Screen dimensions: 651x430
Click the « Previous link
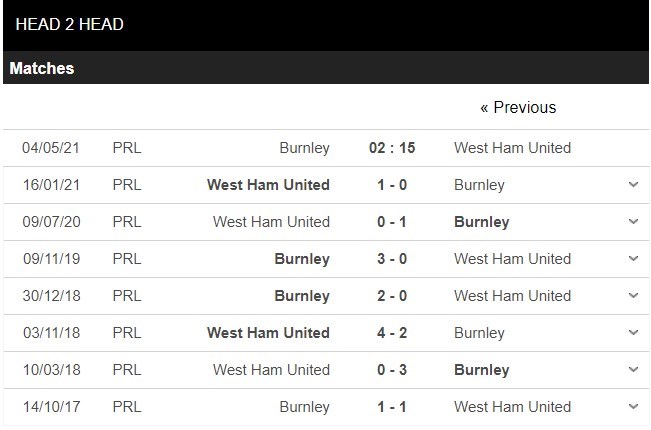(518, 107)
